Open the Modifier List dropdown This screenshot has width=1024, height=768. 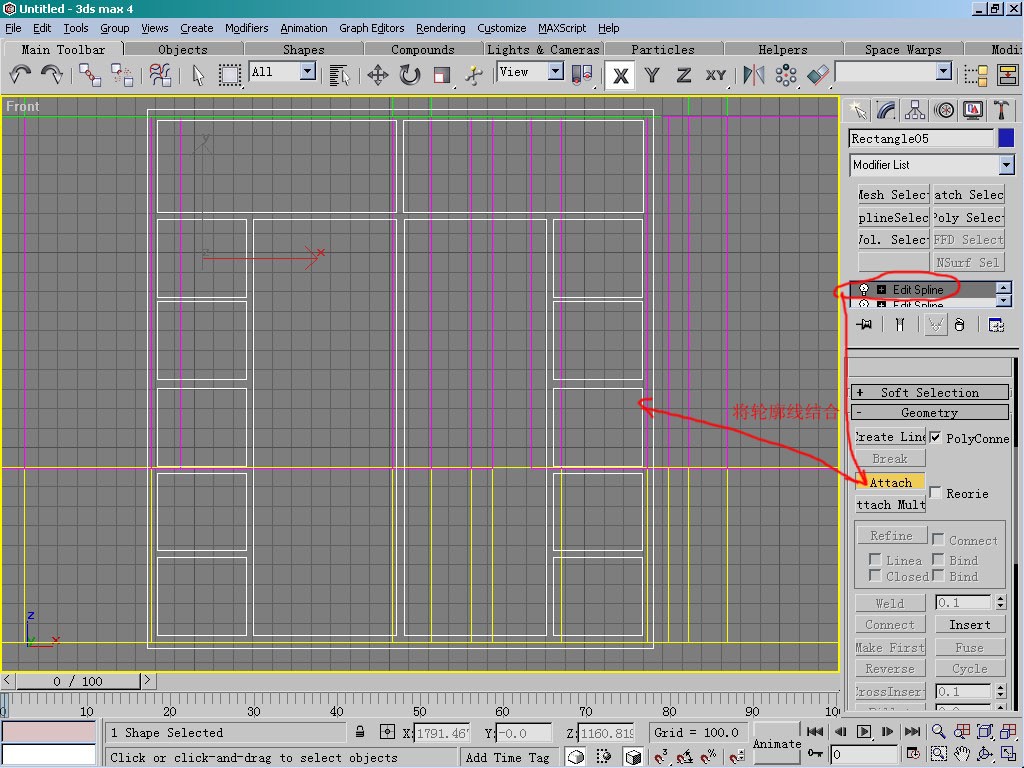[x=1006, y=165]
